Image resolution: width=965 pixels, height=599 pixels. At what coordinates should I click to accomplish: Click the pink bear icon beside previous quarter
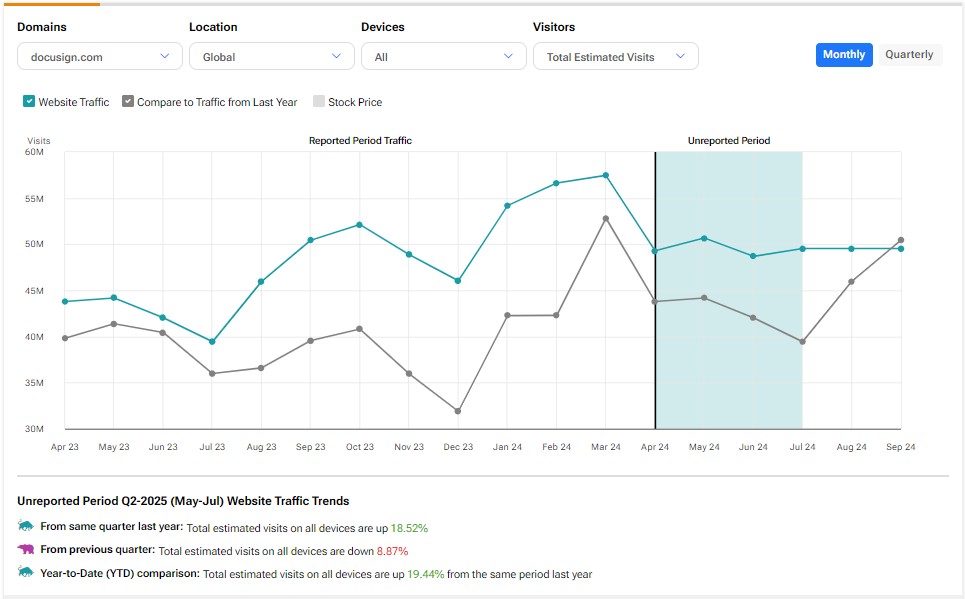pyautogui.click(x=26, y=549)
